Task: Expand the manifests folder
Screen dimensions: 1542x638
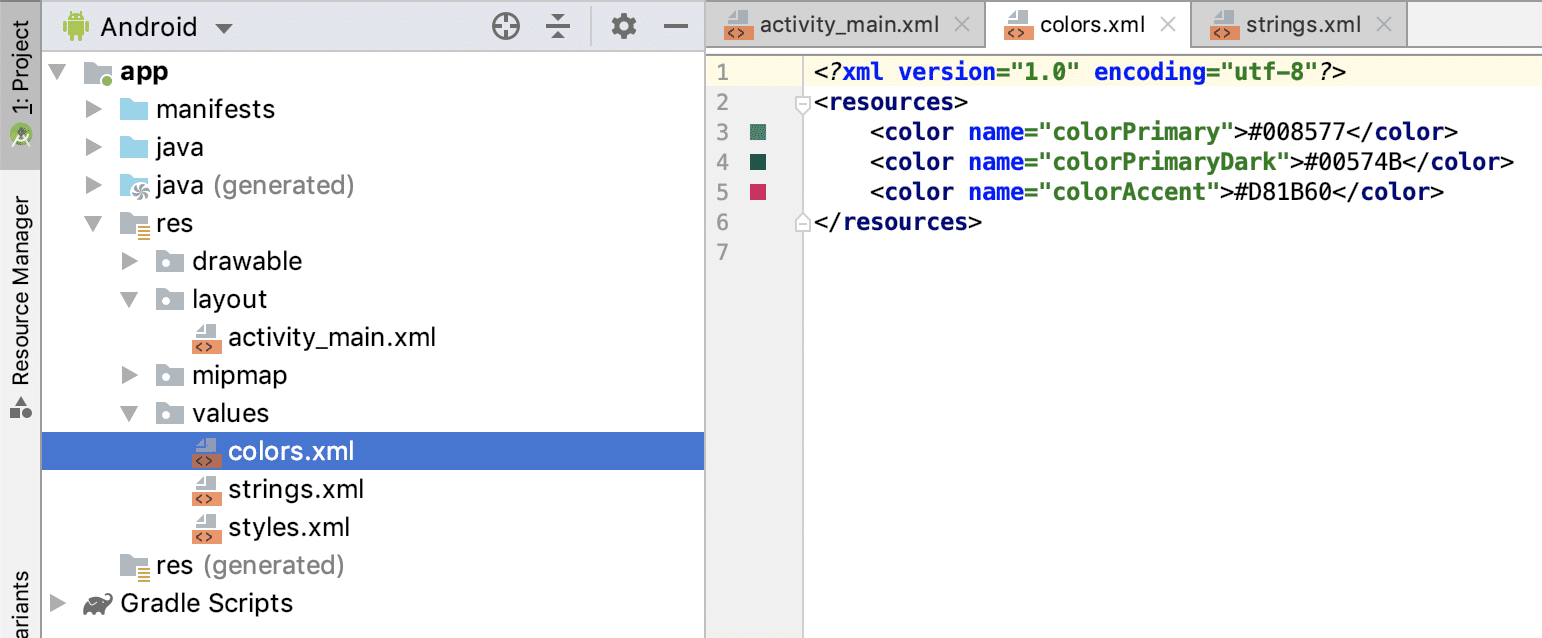Action: 92,109
